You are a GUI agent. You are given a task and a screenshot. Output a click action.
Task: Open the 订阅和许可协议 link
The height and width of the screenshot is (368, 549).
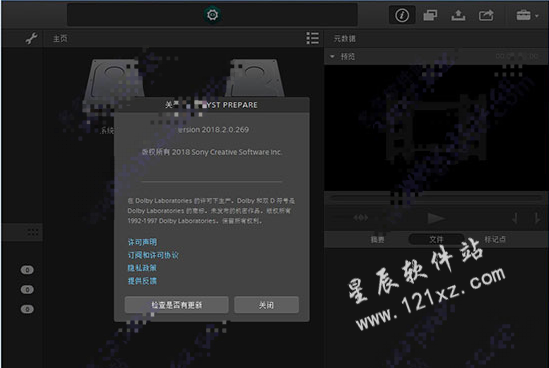click(x=153, y=255)
